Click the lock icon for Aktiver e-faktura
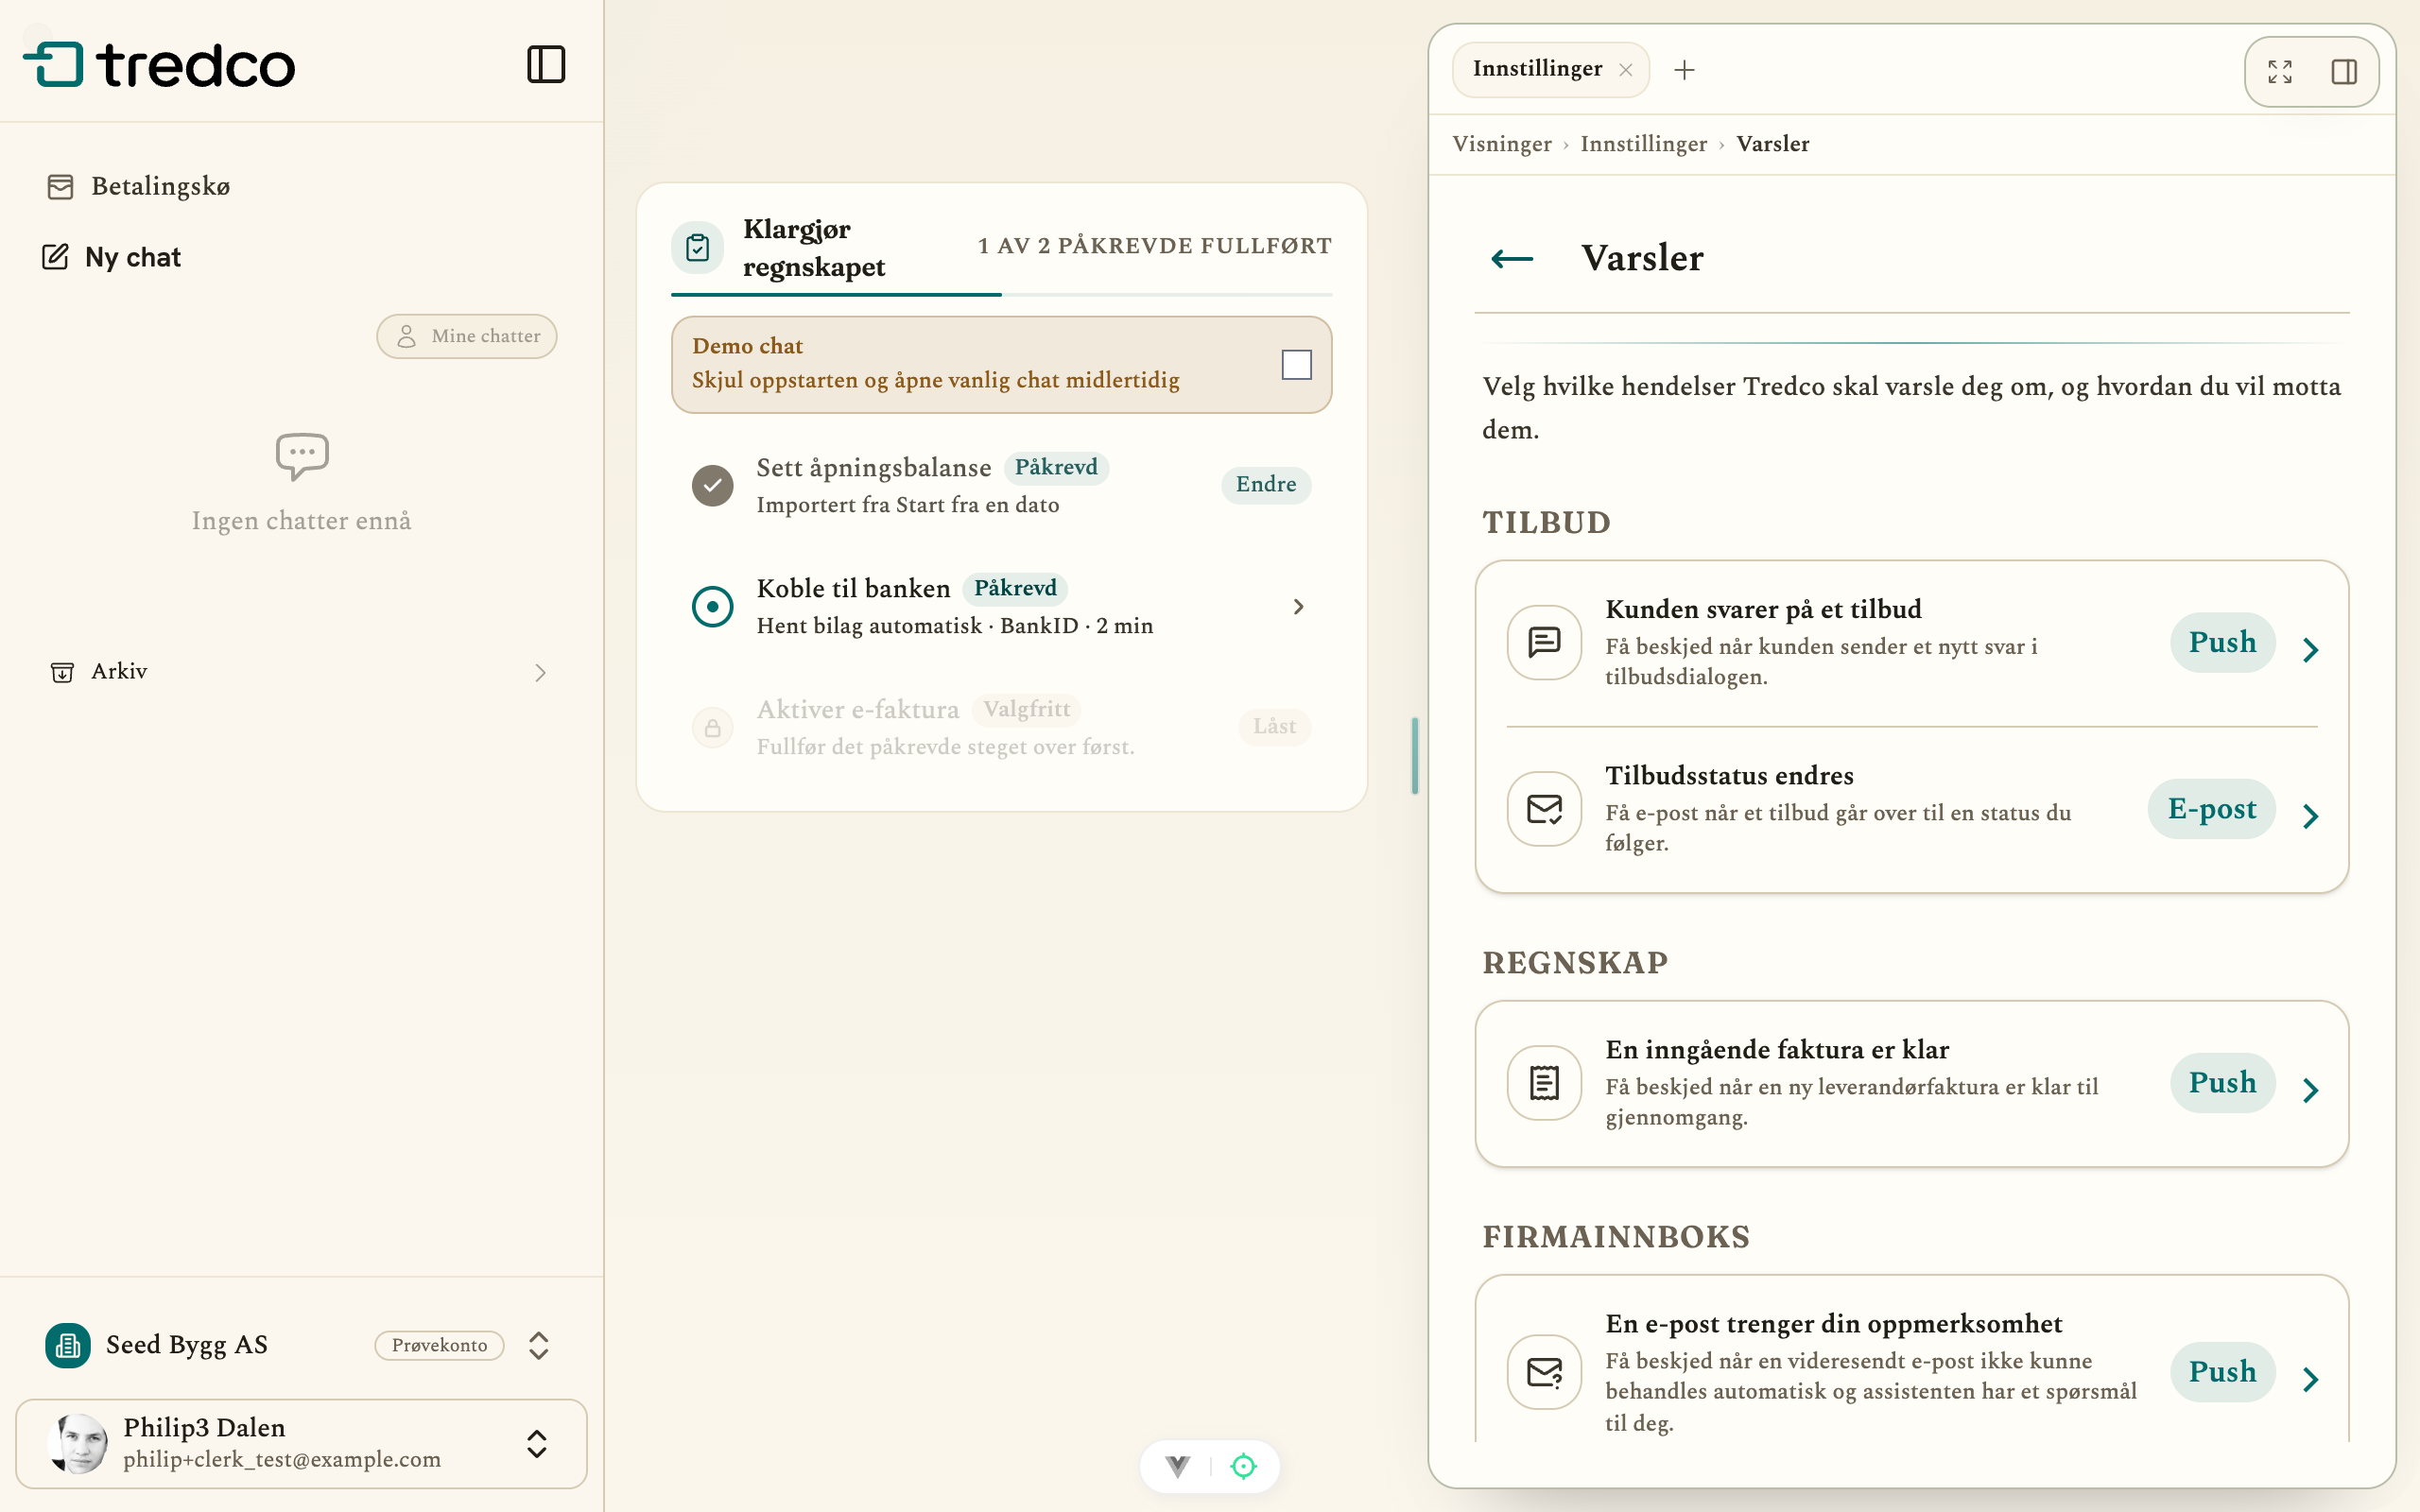Viewport: 2420px width, 1512px height. click(x=712, y=728)
